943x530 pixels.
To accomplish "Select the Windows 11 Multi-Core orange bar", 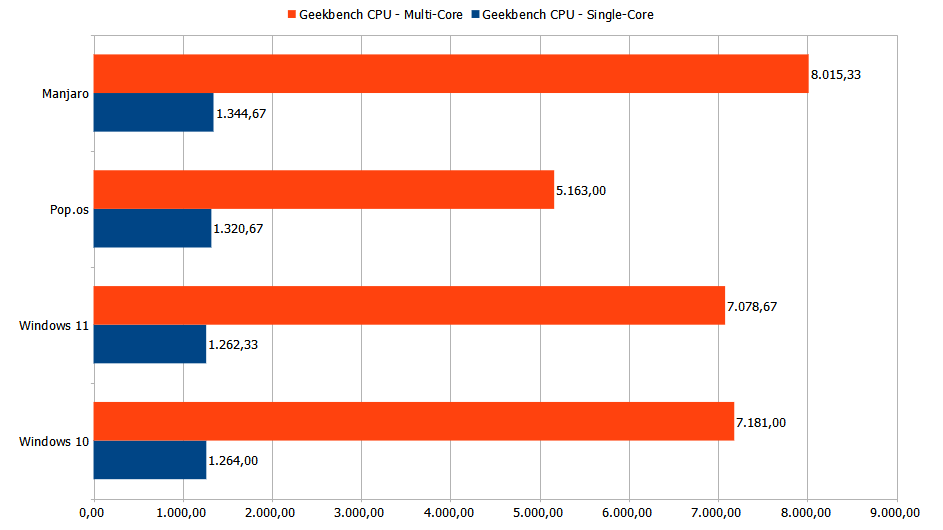I will 409,306.
